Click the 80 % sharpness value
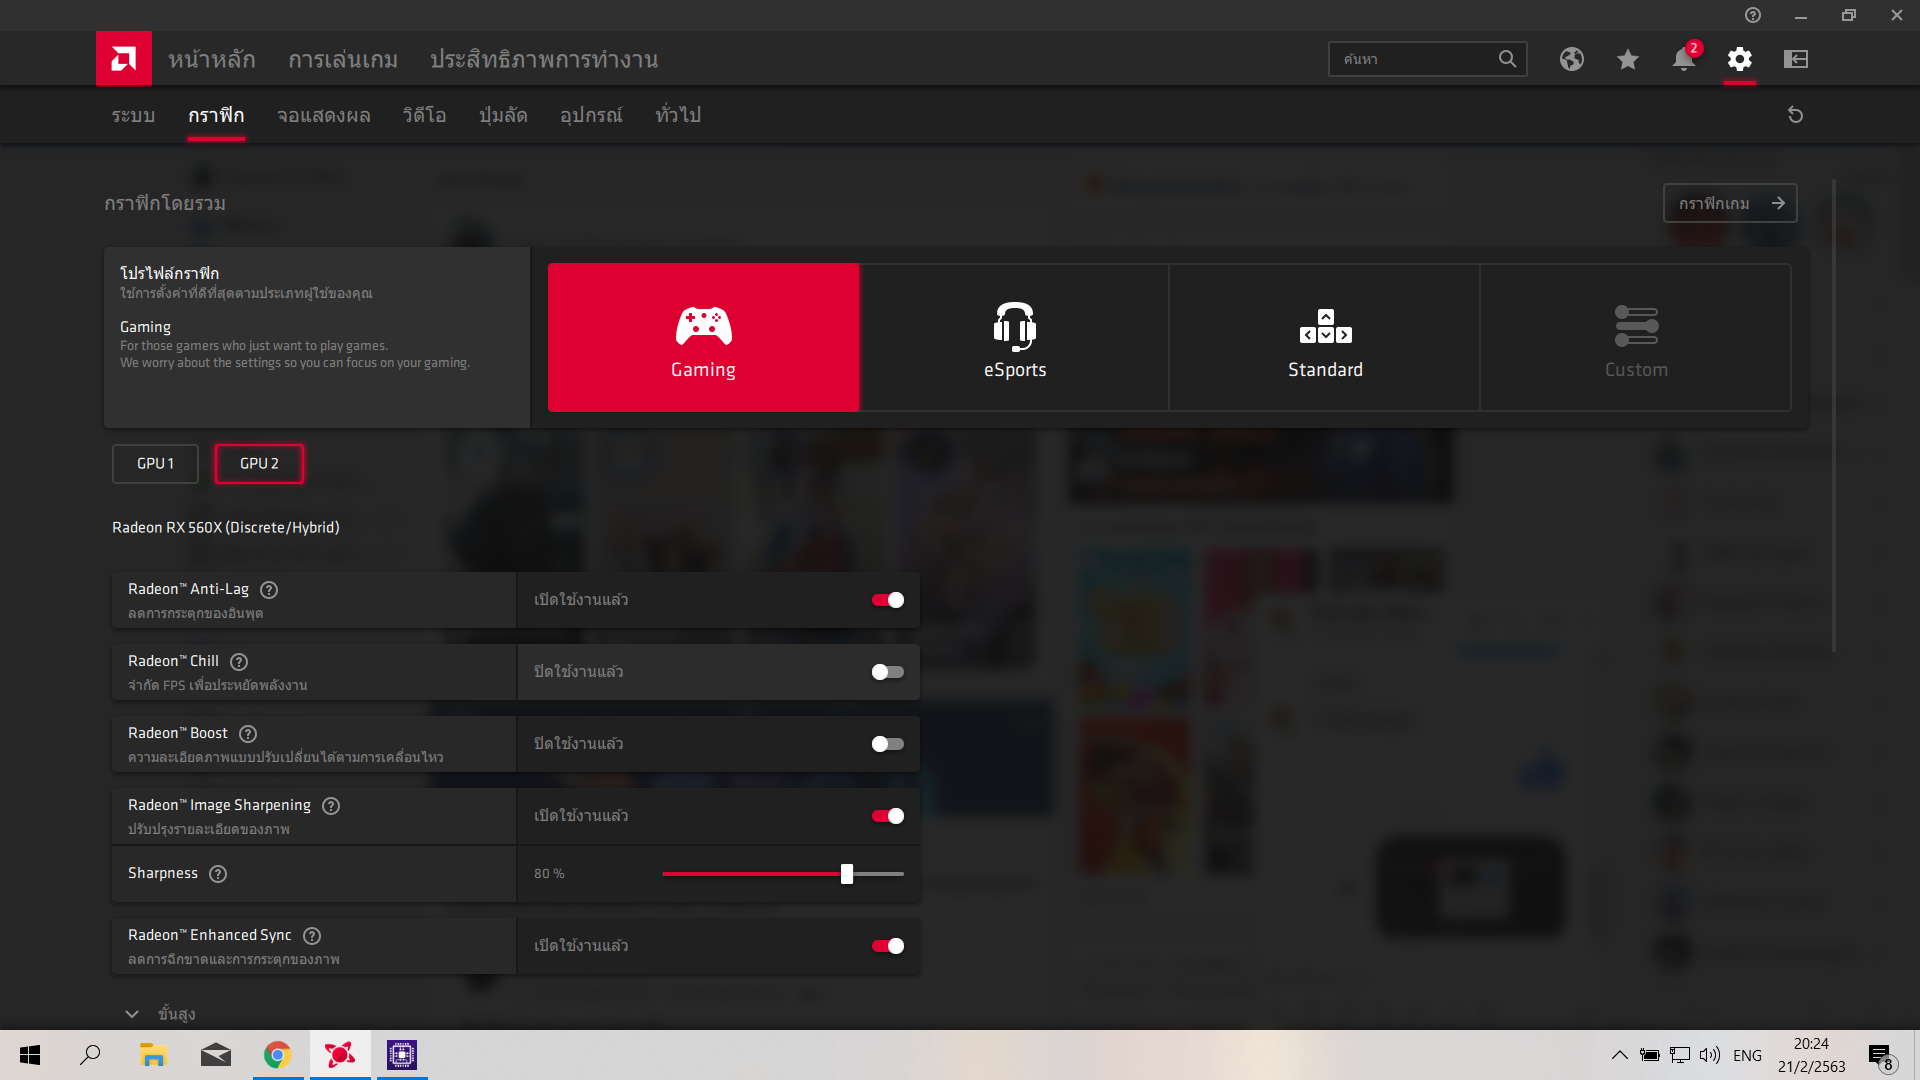 [549, 874]
